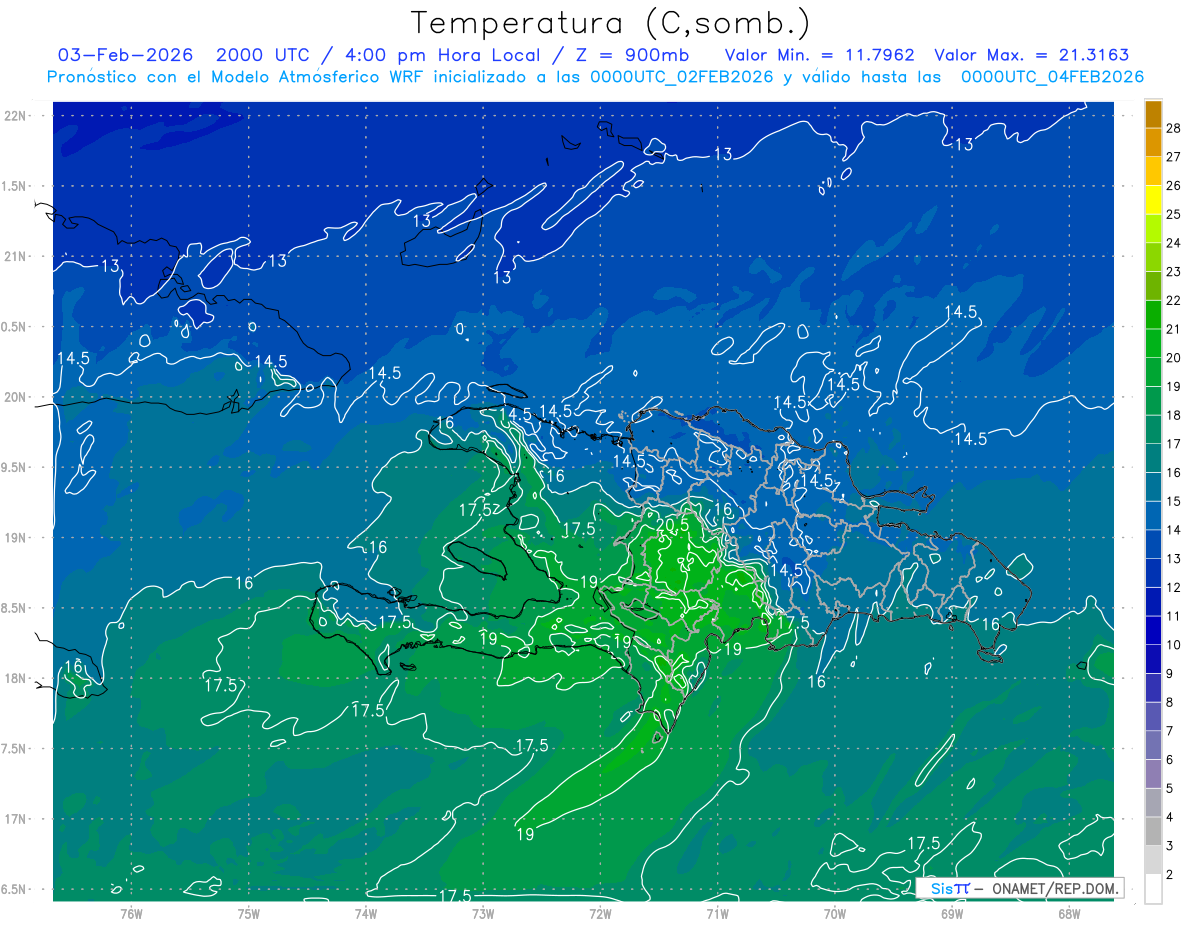Screen dimensions: 1200x927
Task: Click the "2" value in the color legend
Action: [1171, 875]
